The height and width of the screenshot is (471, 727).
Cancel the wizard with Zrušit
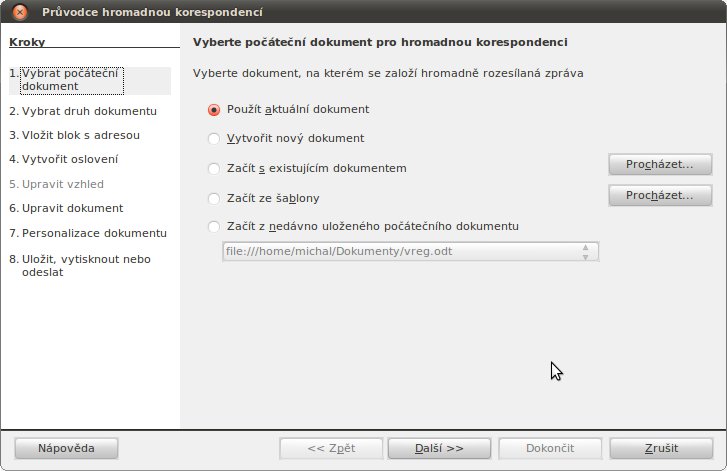(661, 448)
